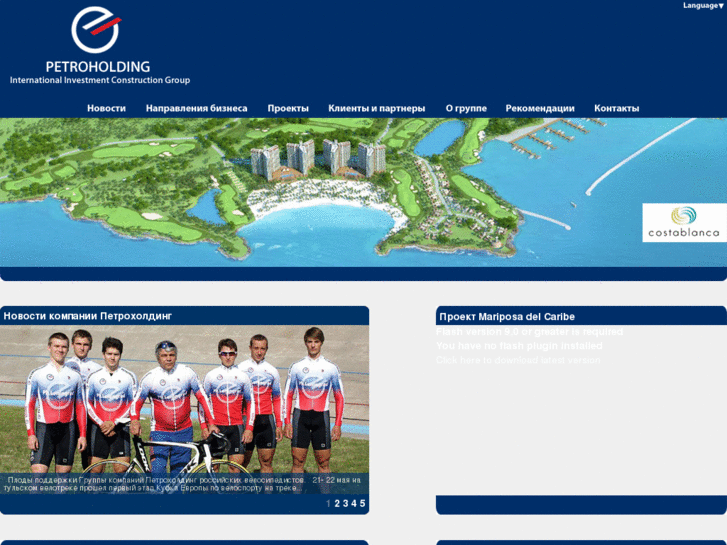
Task: Switch to news slide 2
Action: coord(337,503)
